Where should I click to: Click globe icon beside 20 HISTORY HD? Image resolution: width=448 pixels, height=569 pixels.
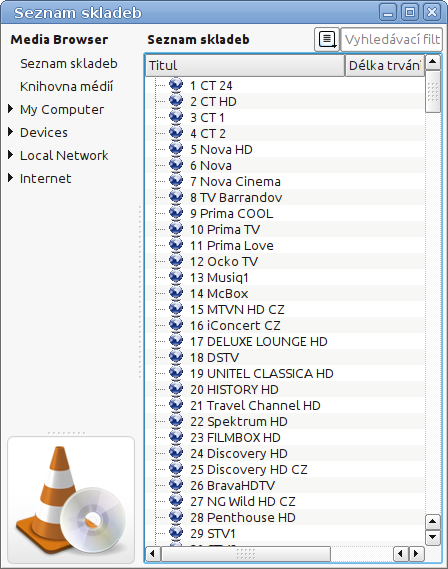point(176,388)
